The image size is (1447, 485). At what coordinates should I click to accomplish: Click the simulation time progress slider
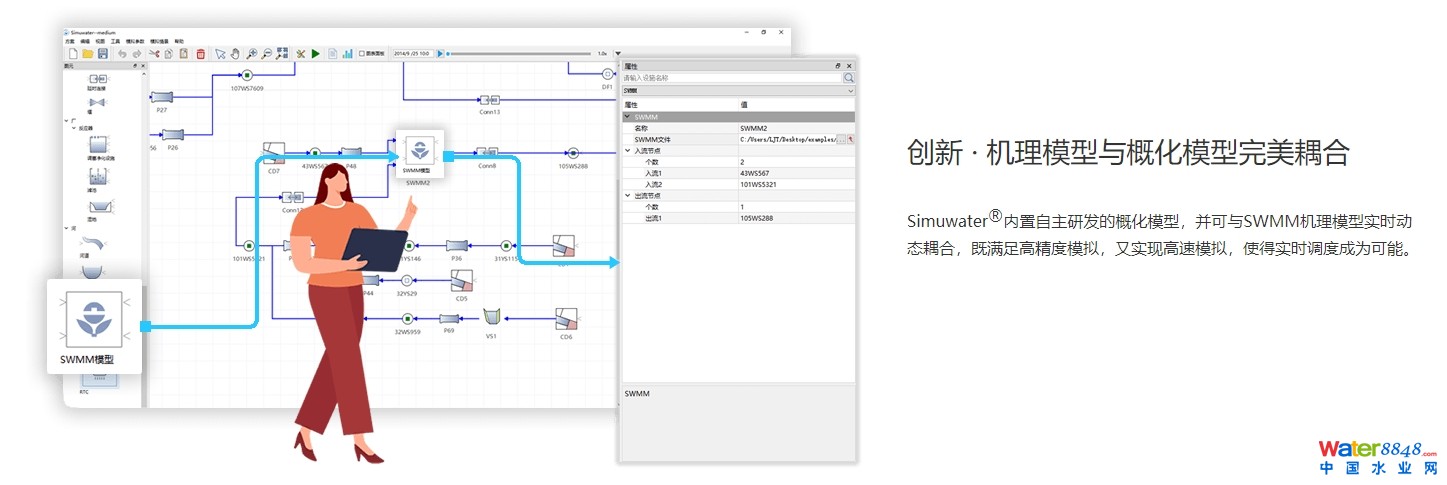pyautogui.click(x=520, y=53)
